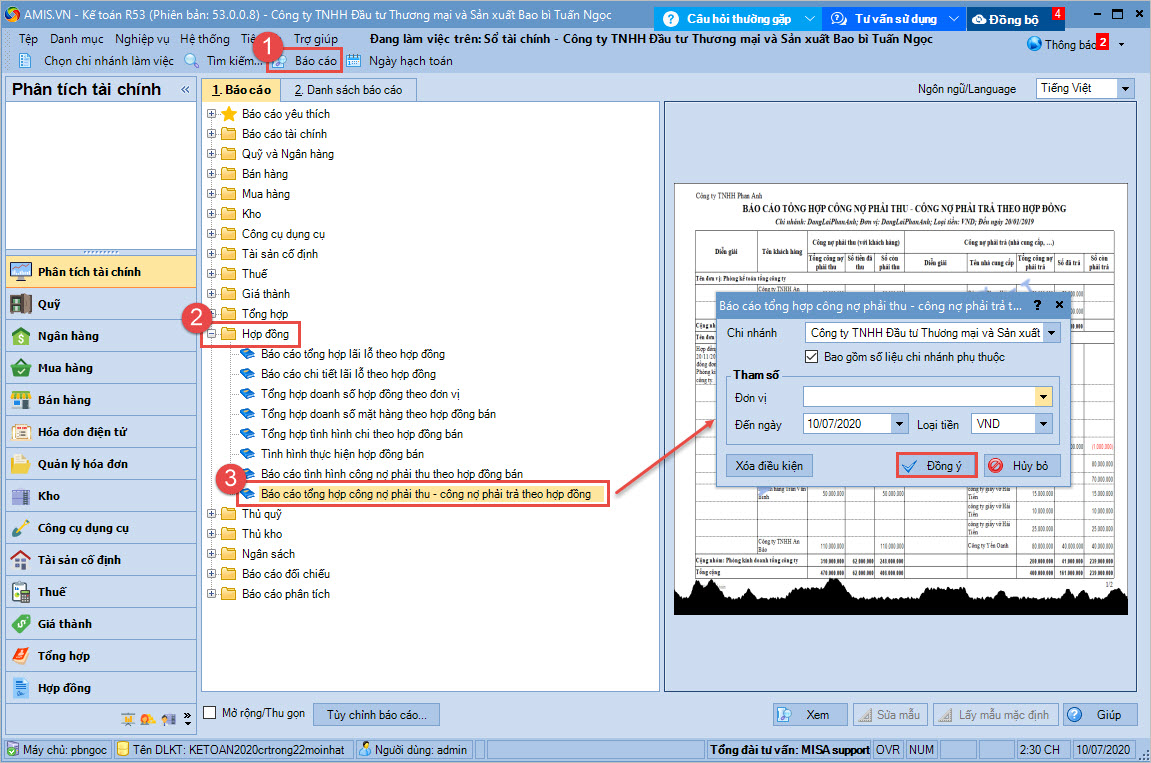This screenshot has height=763, width=1151.
Task: Click the Đồng ý button
Action: [x=936, y=466]
